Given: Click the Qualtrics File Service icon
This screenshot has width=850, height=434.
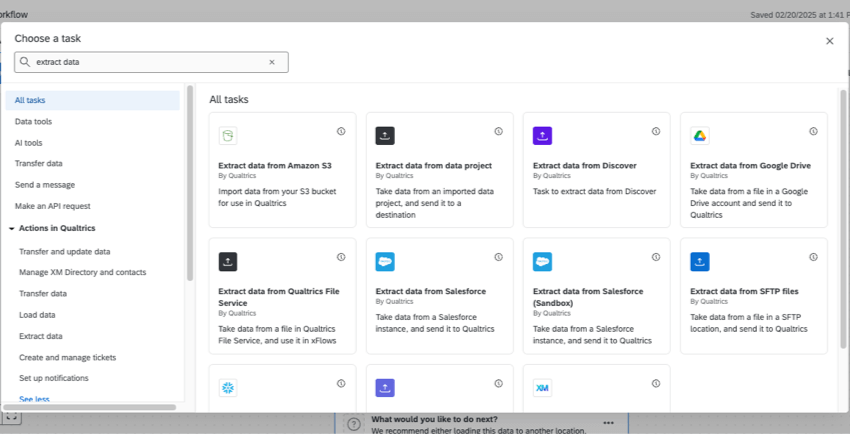Looking at the screenshot, I should [228, 262].
